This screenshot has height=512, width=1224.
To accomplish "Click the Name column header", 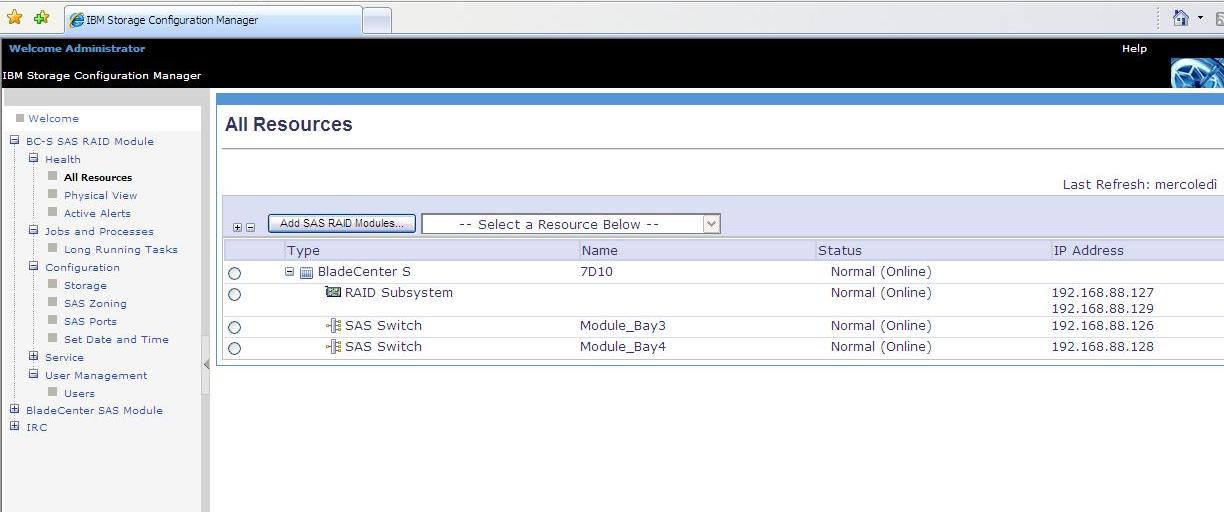I will (x=599, y=250).
